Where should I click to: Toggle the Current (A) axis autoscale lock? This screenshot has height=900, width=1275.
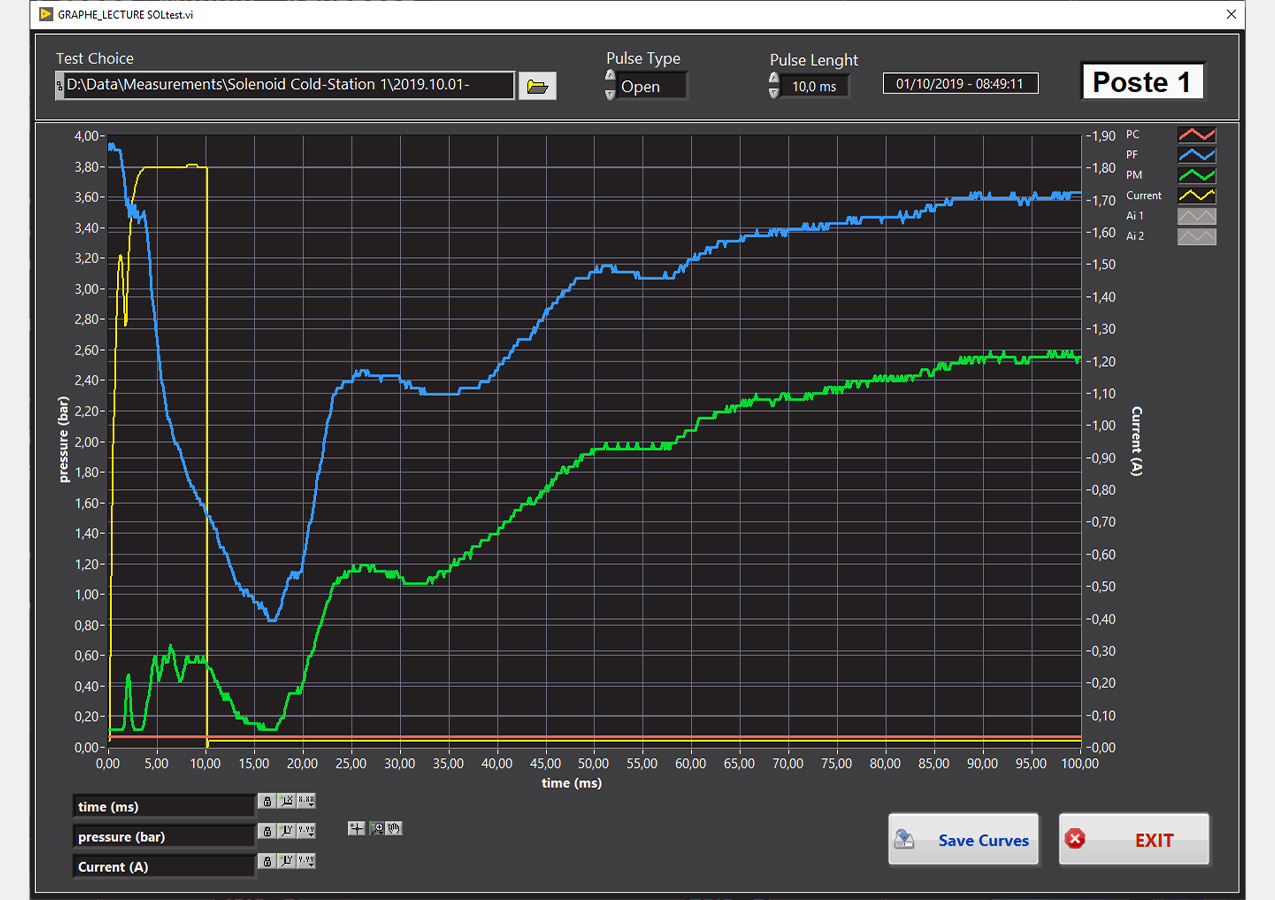point(267,861)
